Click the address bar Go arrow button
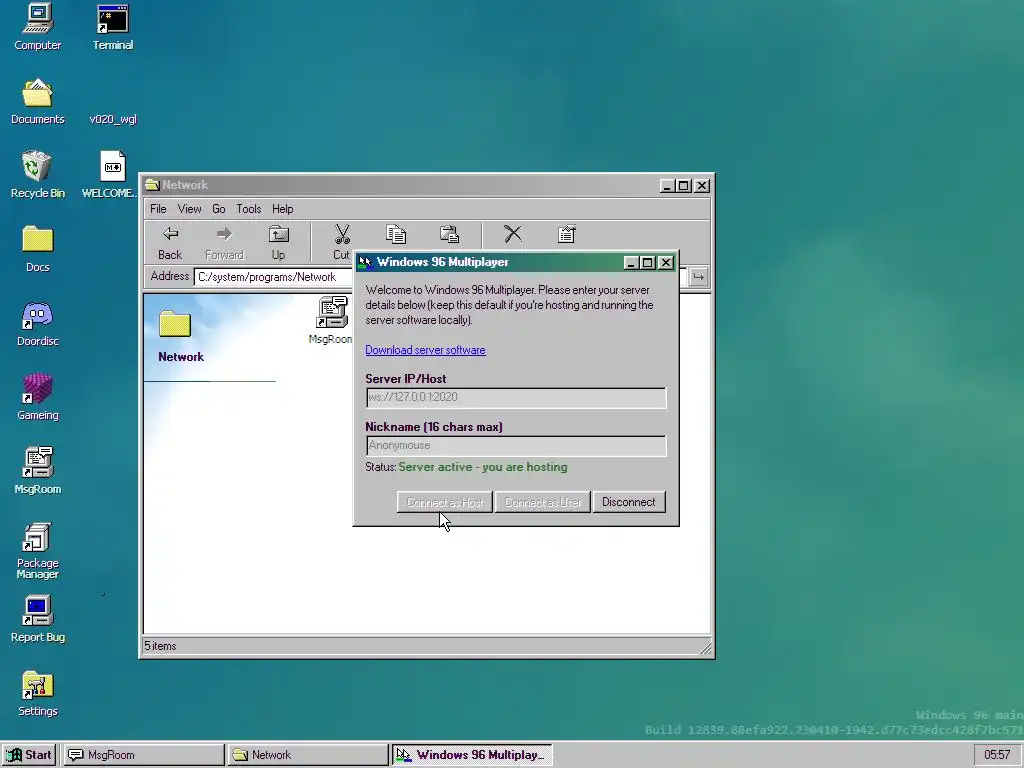1024x768 pixels. click(698, 277)
